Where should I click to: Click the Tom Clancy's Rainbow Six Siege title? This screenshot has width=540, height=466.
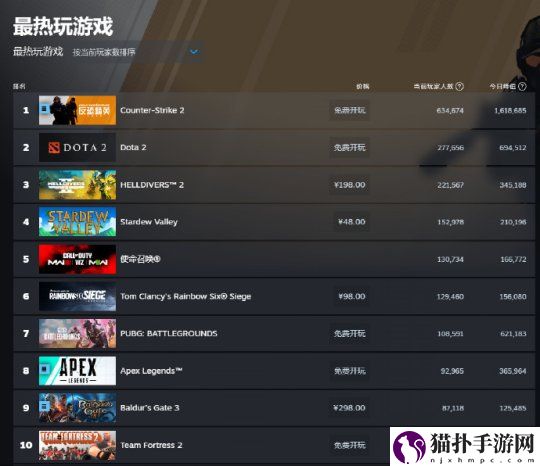pos(186,296)
